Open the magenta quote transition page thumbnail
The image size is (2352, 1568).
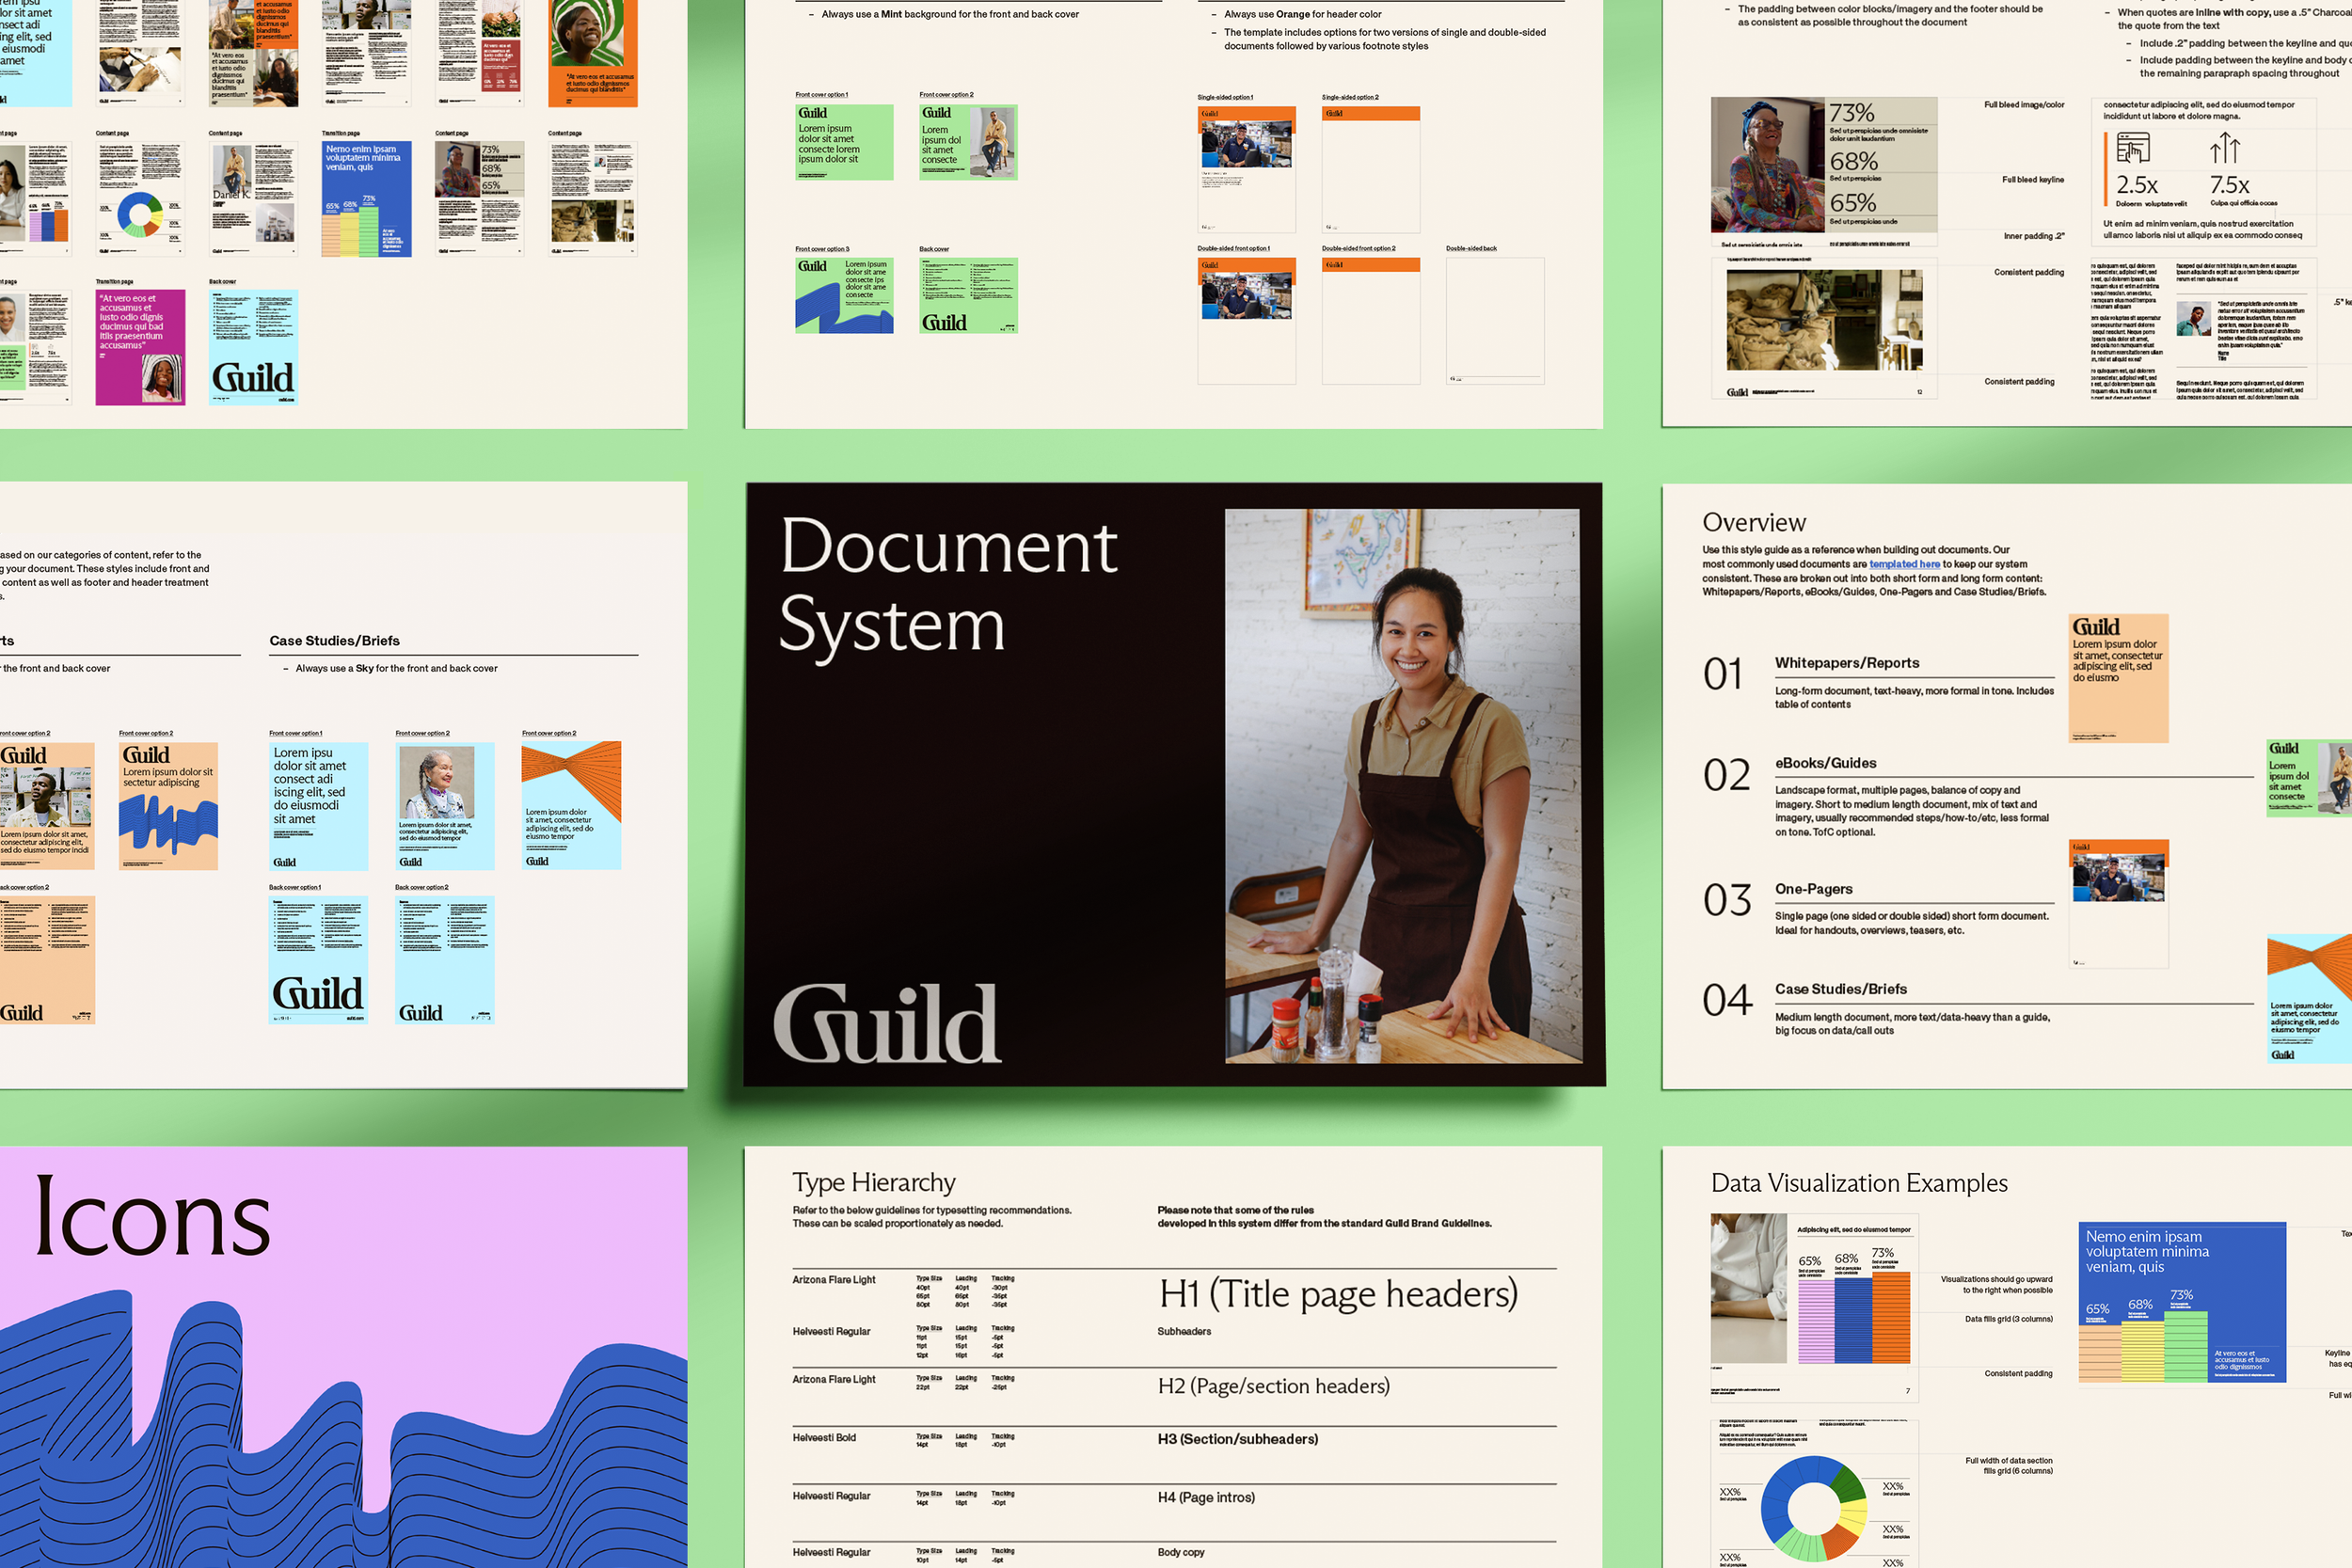(140, 346)
